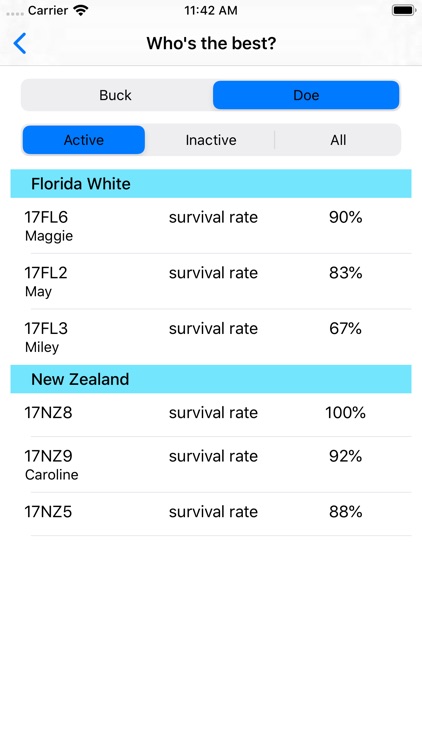Viewport: 422px width, 750px height.
Task: Tap the 90% survival rate value
Action: [345, 217]
